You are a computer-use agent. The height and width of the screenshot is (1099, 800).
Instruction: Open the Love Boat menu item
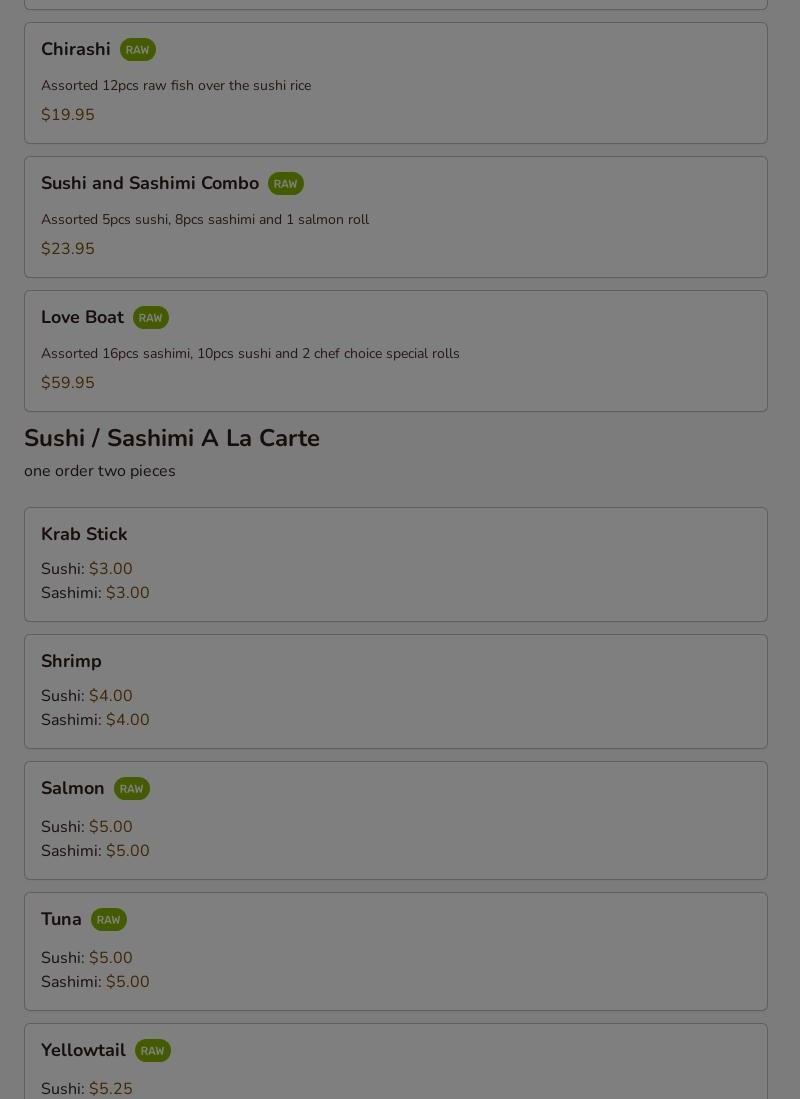coord(396,351)
